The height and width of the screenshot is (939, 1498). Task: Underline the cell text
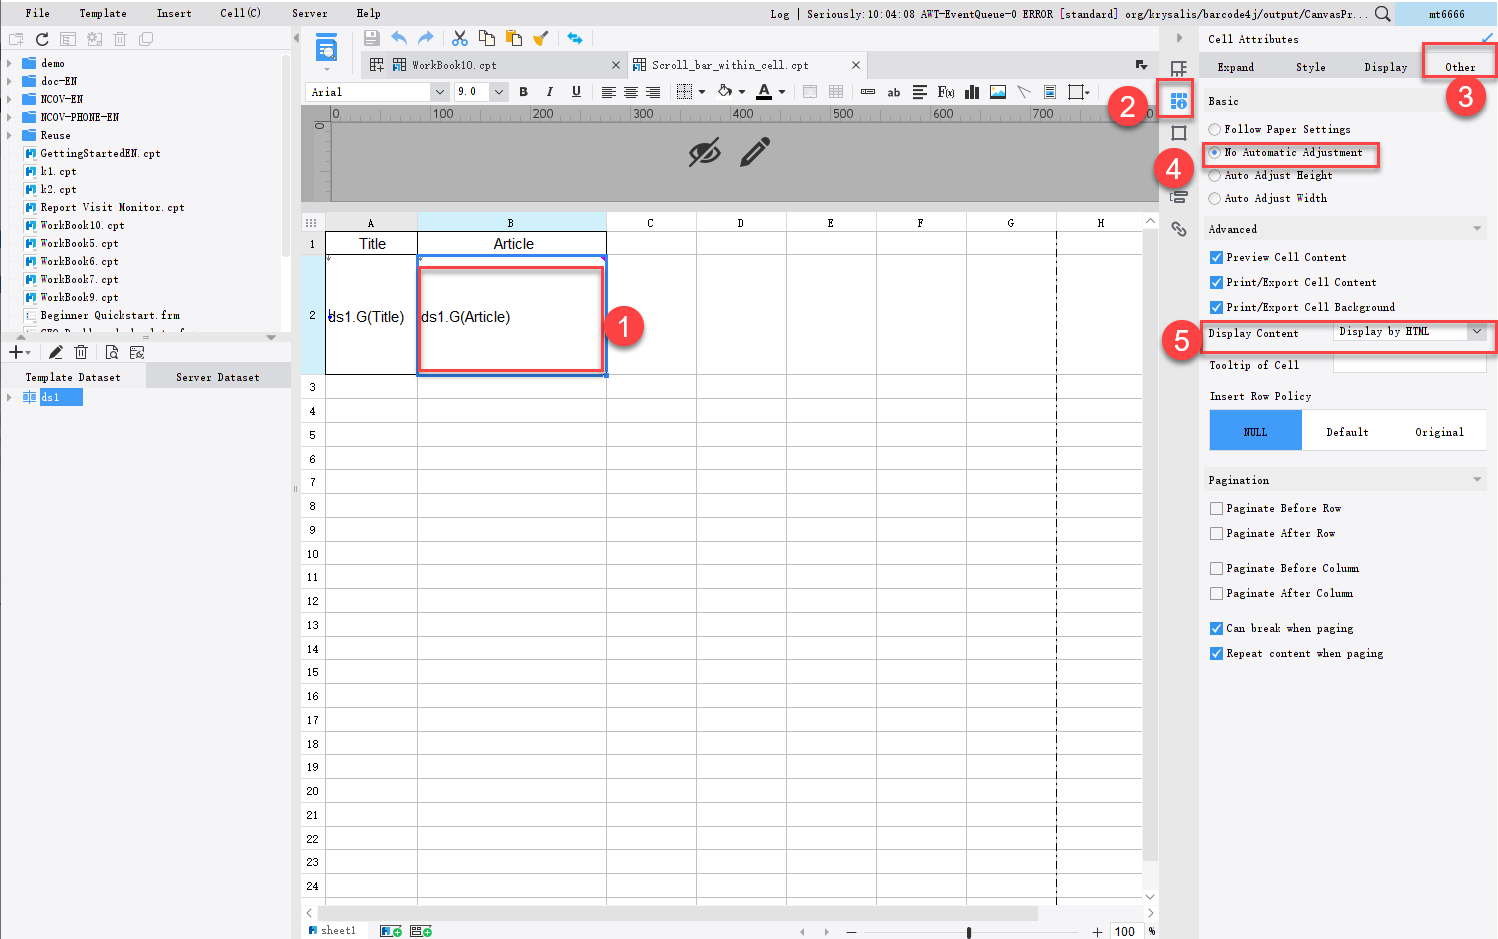click(x=576, y=92)
